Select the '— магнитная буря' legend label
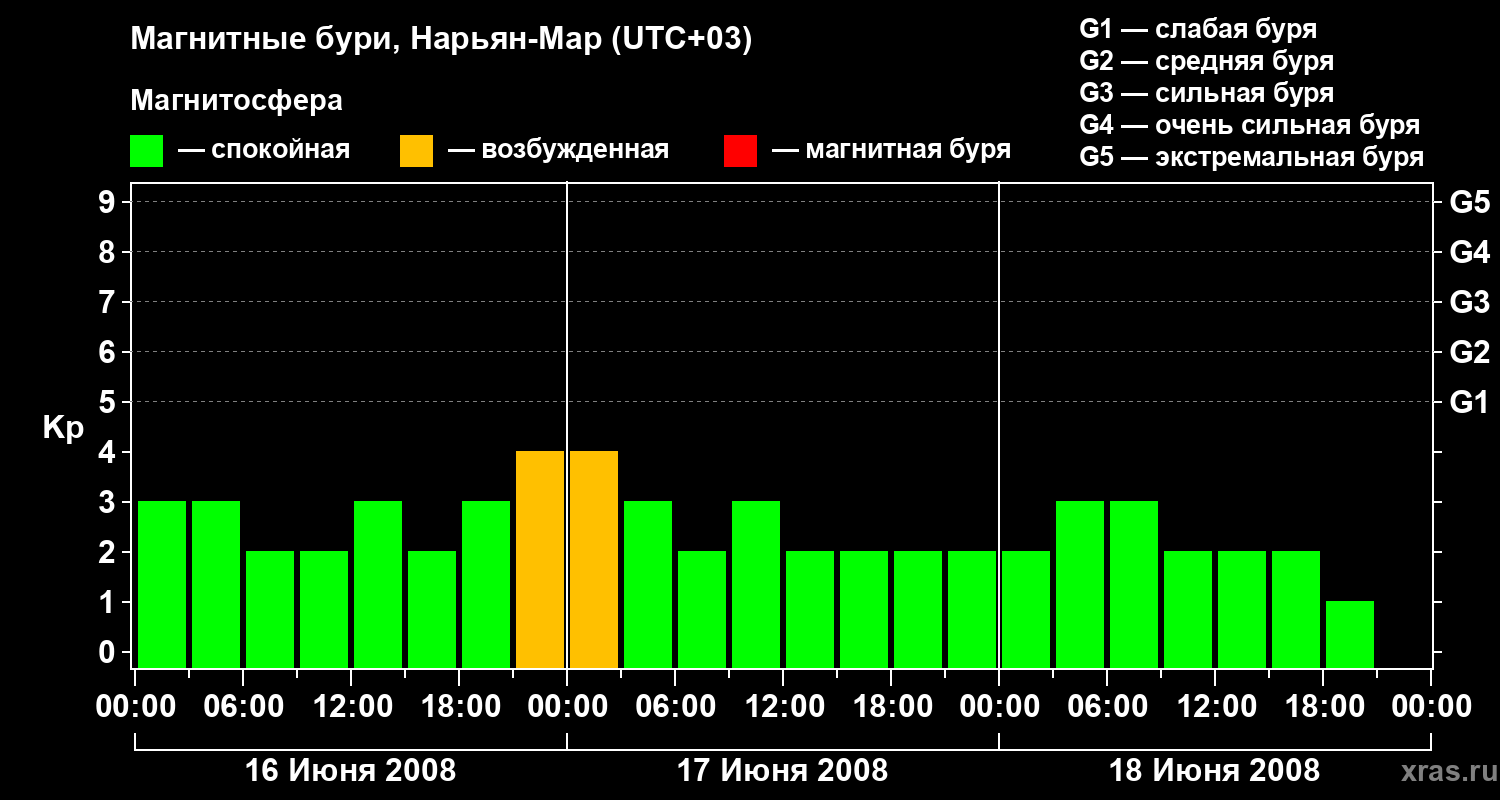 point(892,150)
